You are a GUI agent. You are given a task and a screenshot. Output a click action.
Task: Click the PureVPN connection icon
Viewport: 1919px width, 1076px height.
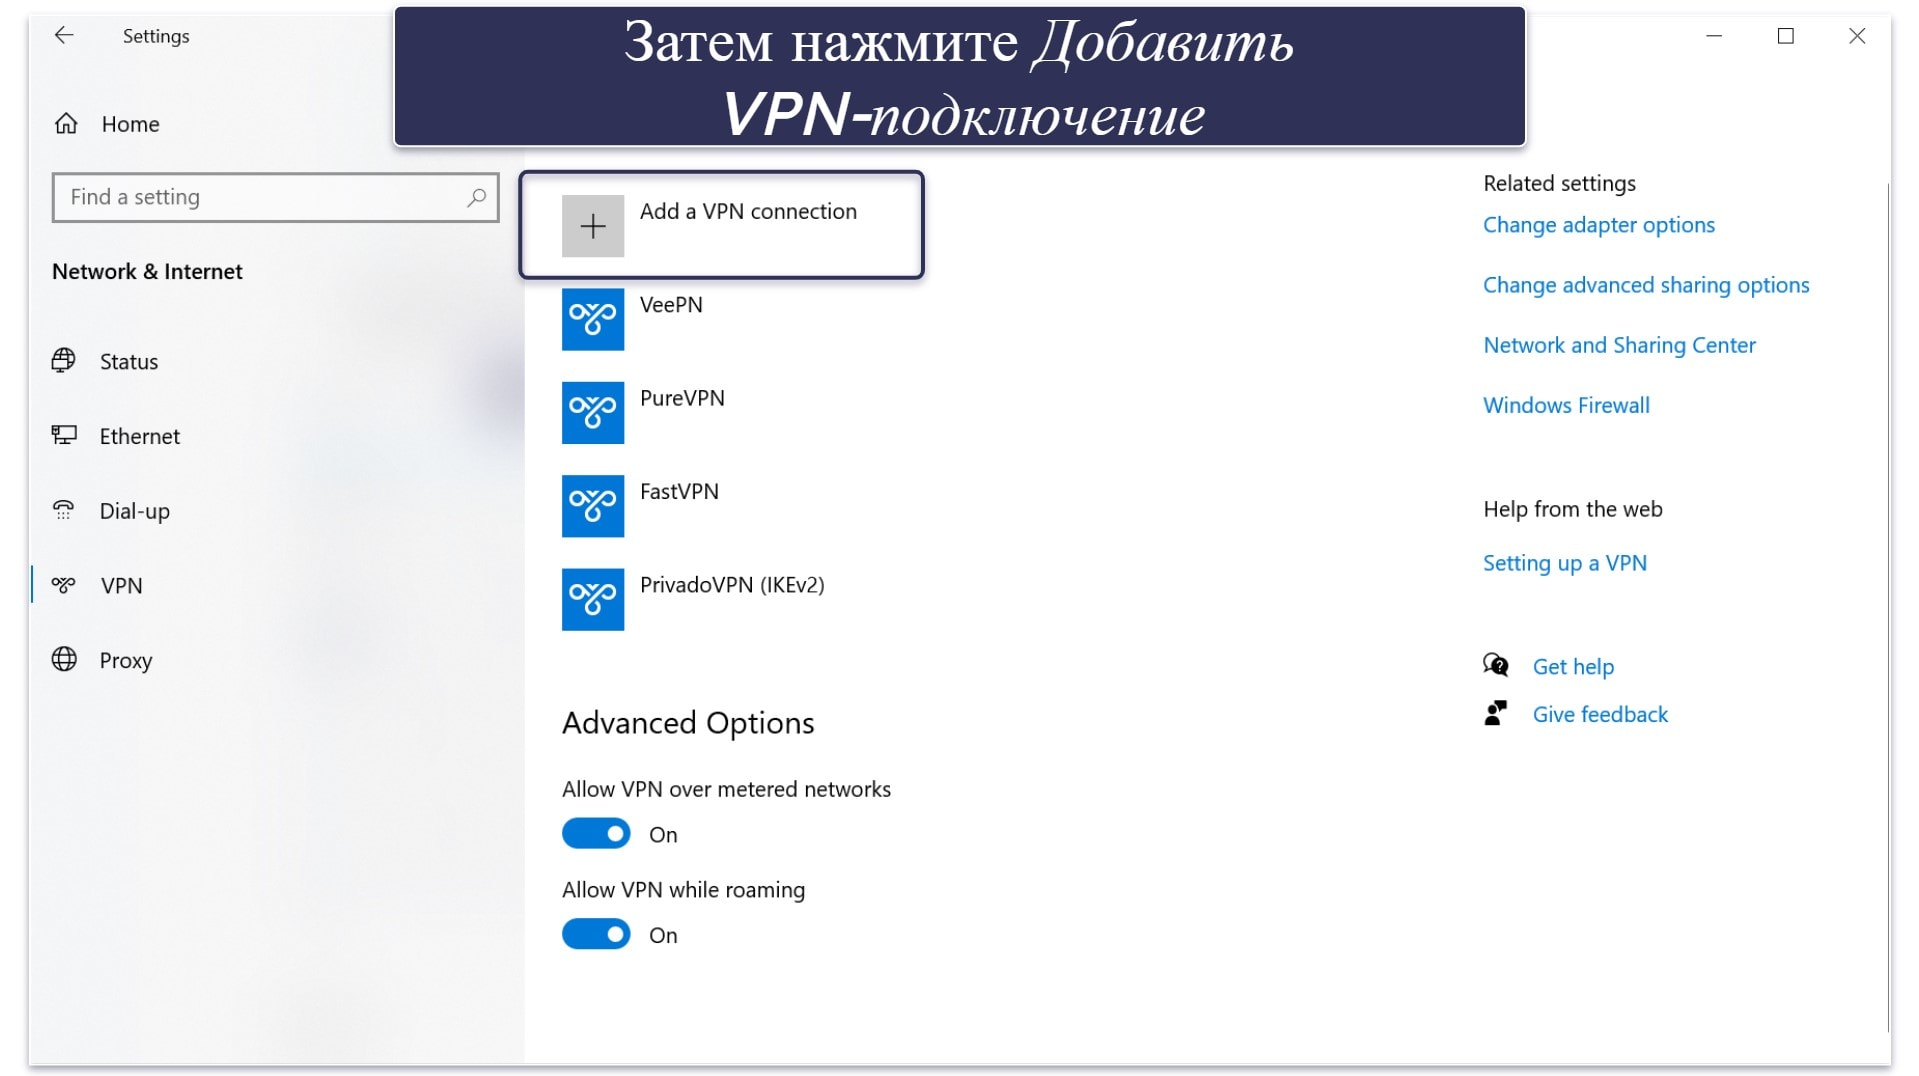593,412
